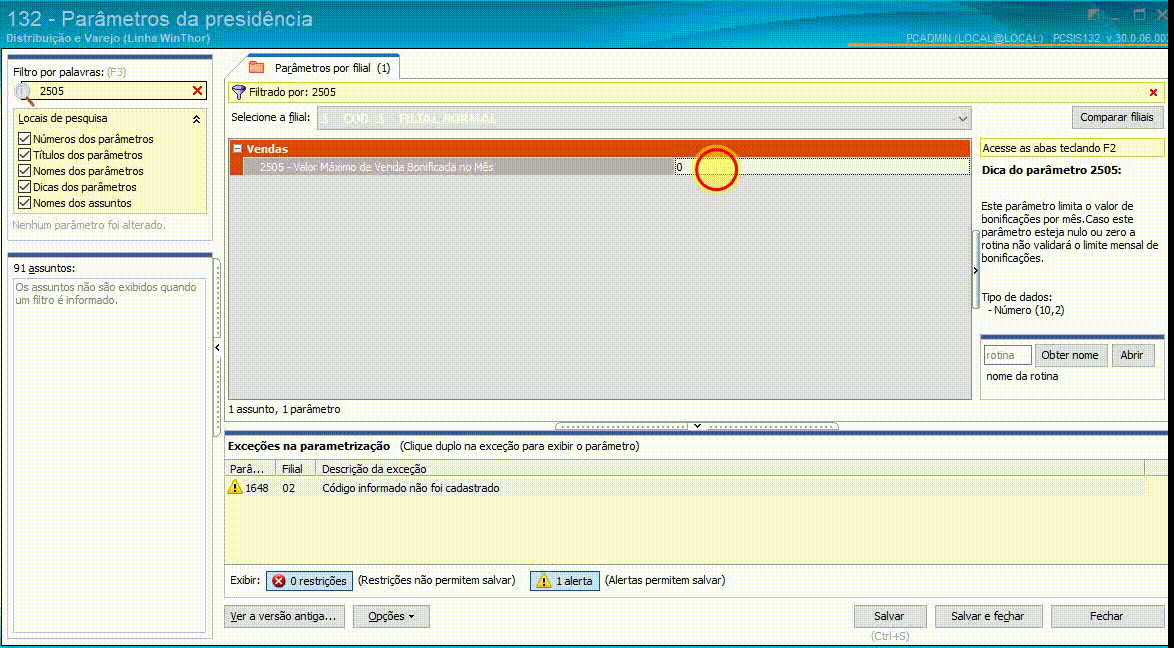Click the '1648' parameter cell
Screen dimensions: 1174x648
click(x=257, y=488)
